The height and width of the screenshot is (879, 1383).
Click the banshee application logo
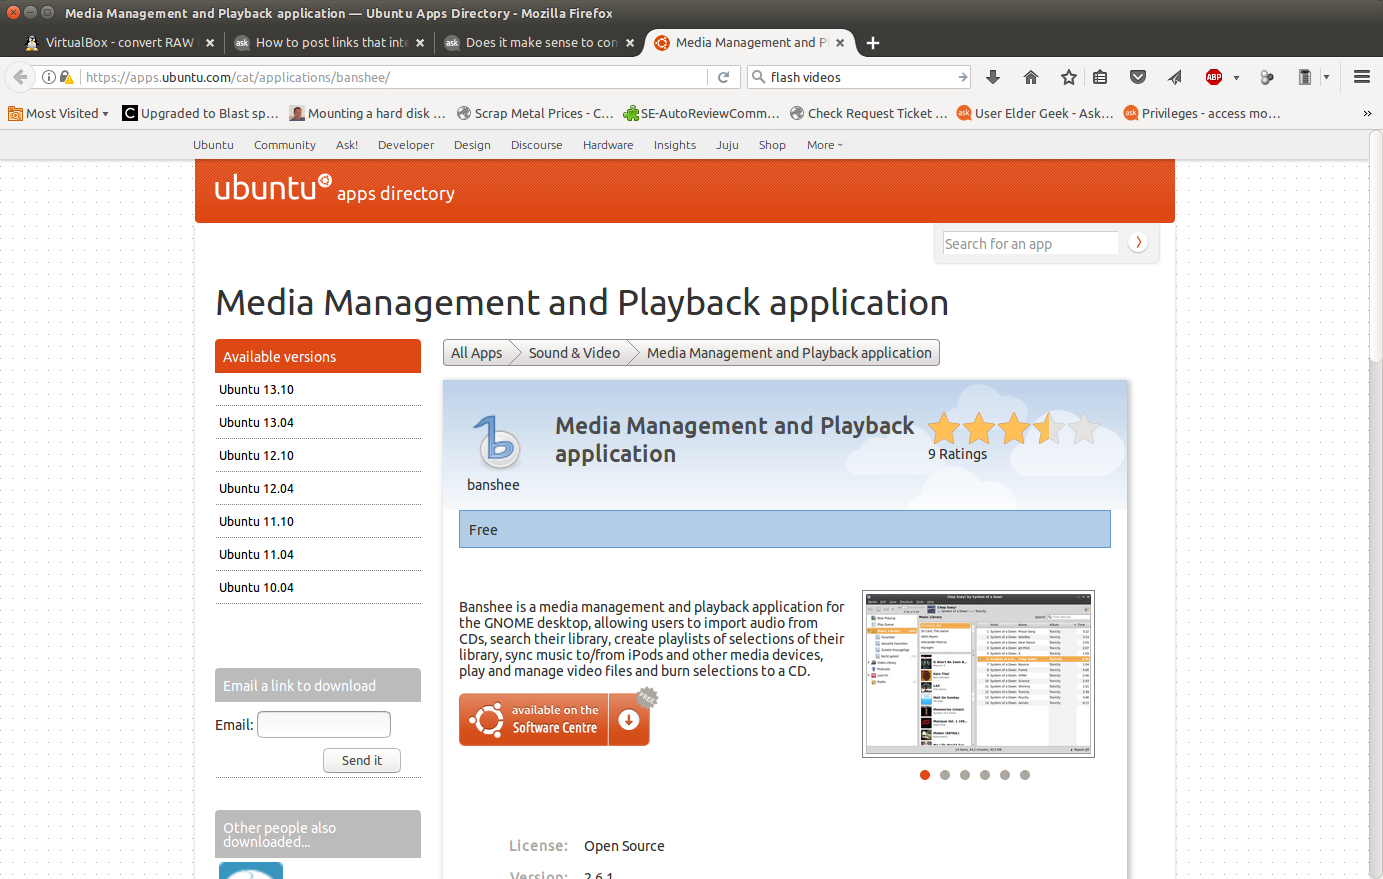click(x=497, y=442)
